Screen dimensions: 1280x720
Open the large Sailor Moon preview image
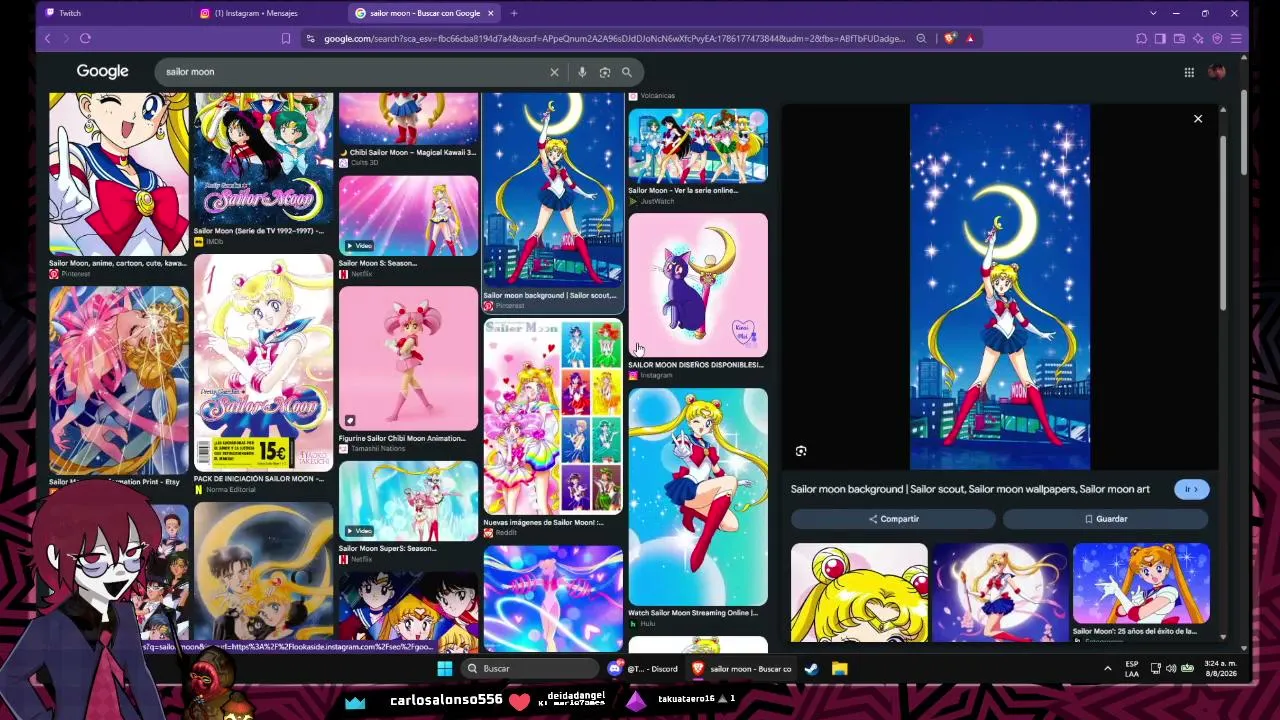coord(1000,287)
